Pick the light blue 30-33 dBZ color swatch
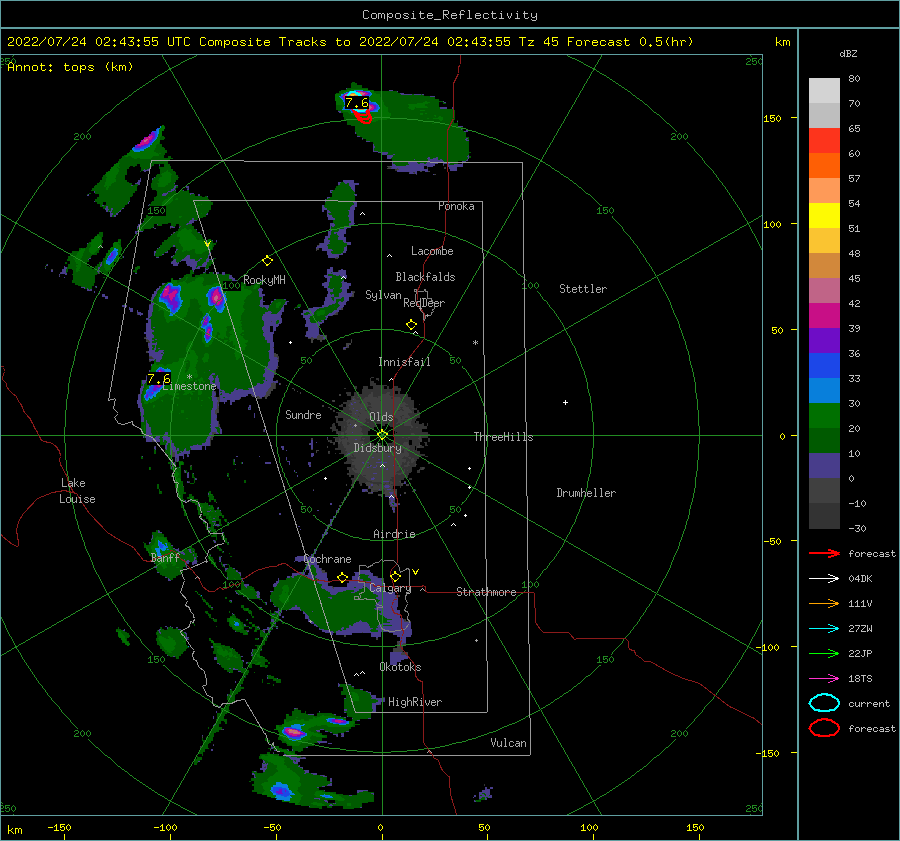Image resolution: width=900 pixels, height=841 pixels. click(824, 391)
